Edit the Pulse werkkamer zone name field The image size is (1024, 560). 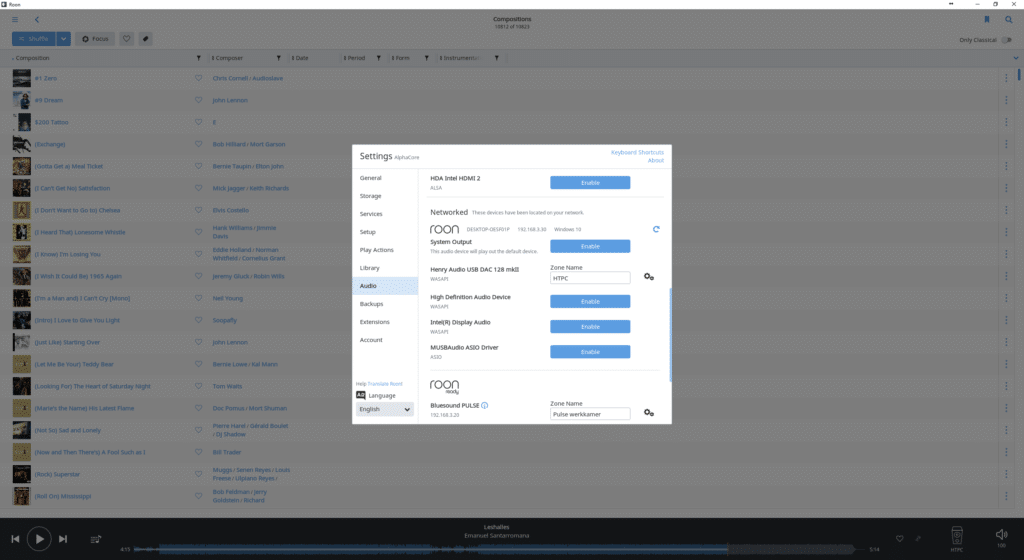pos(590,414)
